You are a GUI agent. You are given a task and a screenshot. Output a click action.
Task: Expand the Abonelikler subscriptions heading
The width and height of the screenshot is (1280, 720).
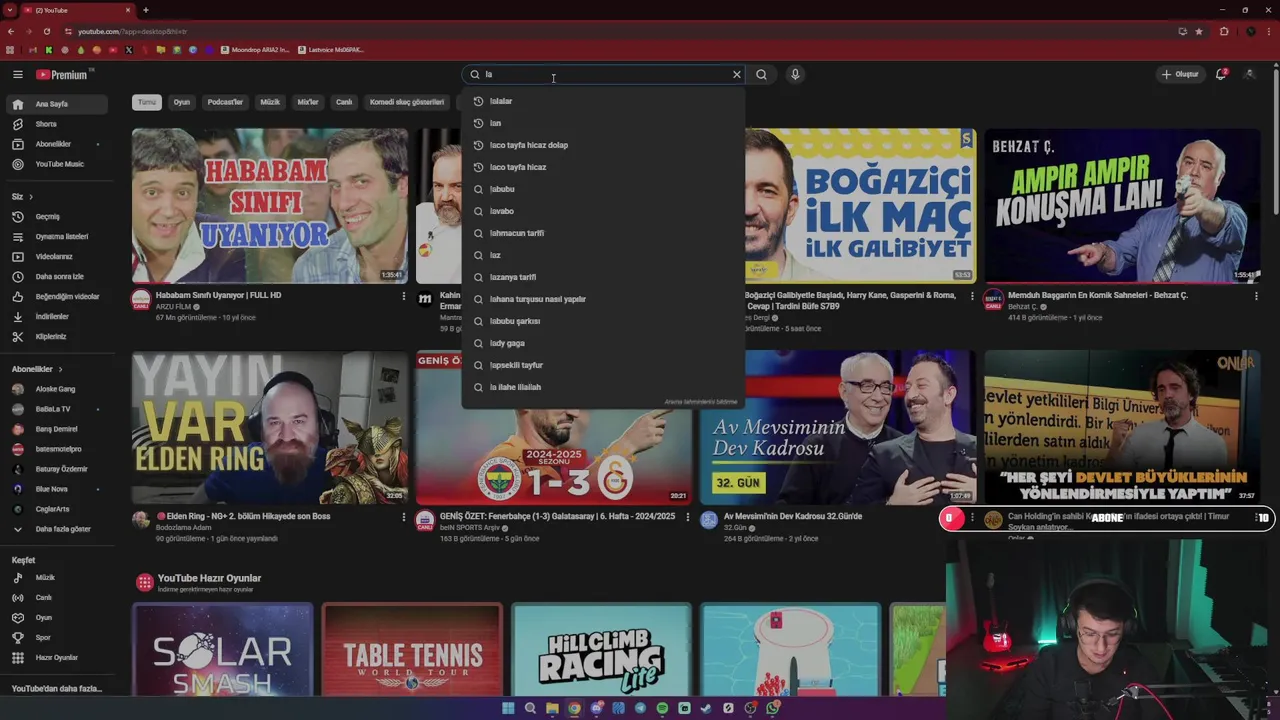pos(37,369)
